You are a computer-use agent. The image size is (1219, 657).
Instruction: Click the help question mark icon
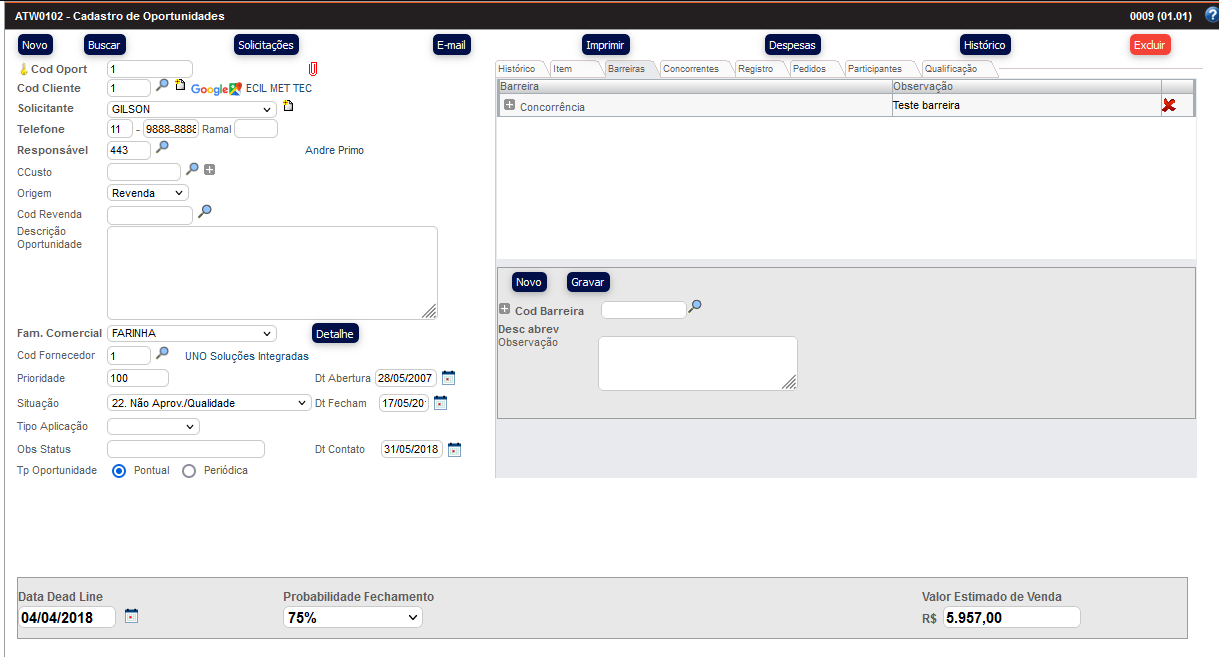pyautogui.click(x=1211, y=15)
